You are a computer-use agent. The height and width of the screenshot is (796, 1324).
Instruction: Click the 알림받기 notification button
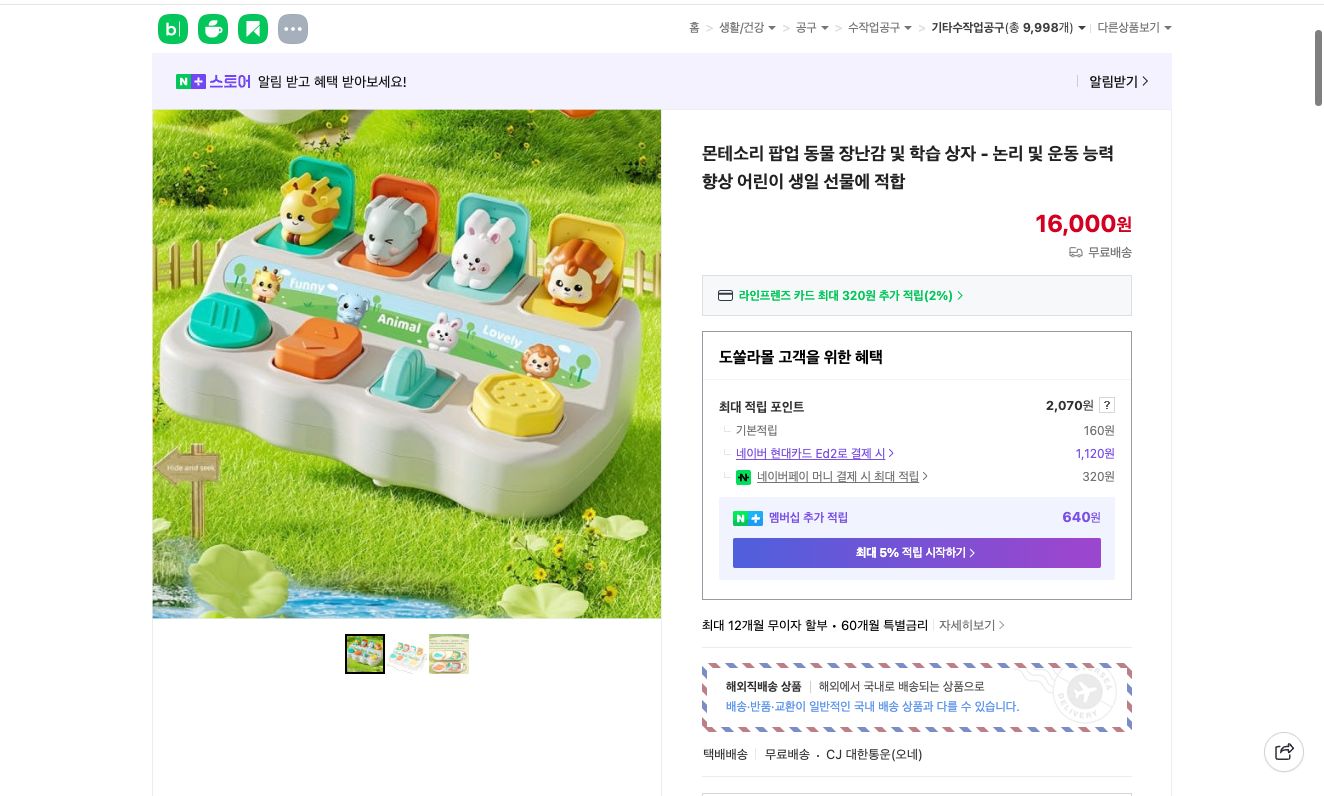tap(1113, 82)
